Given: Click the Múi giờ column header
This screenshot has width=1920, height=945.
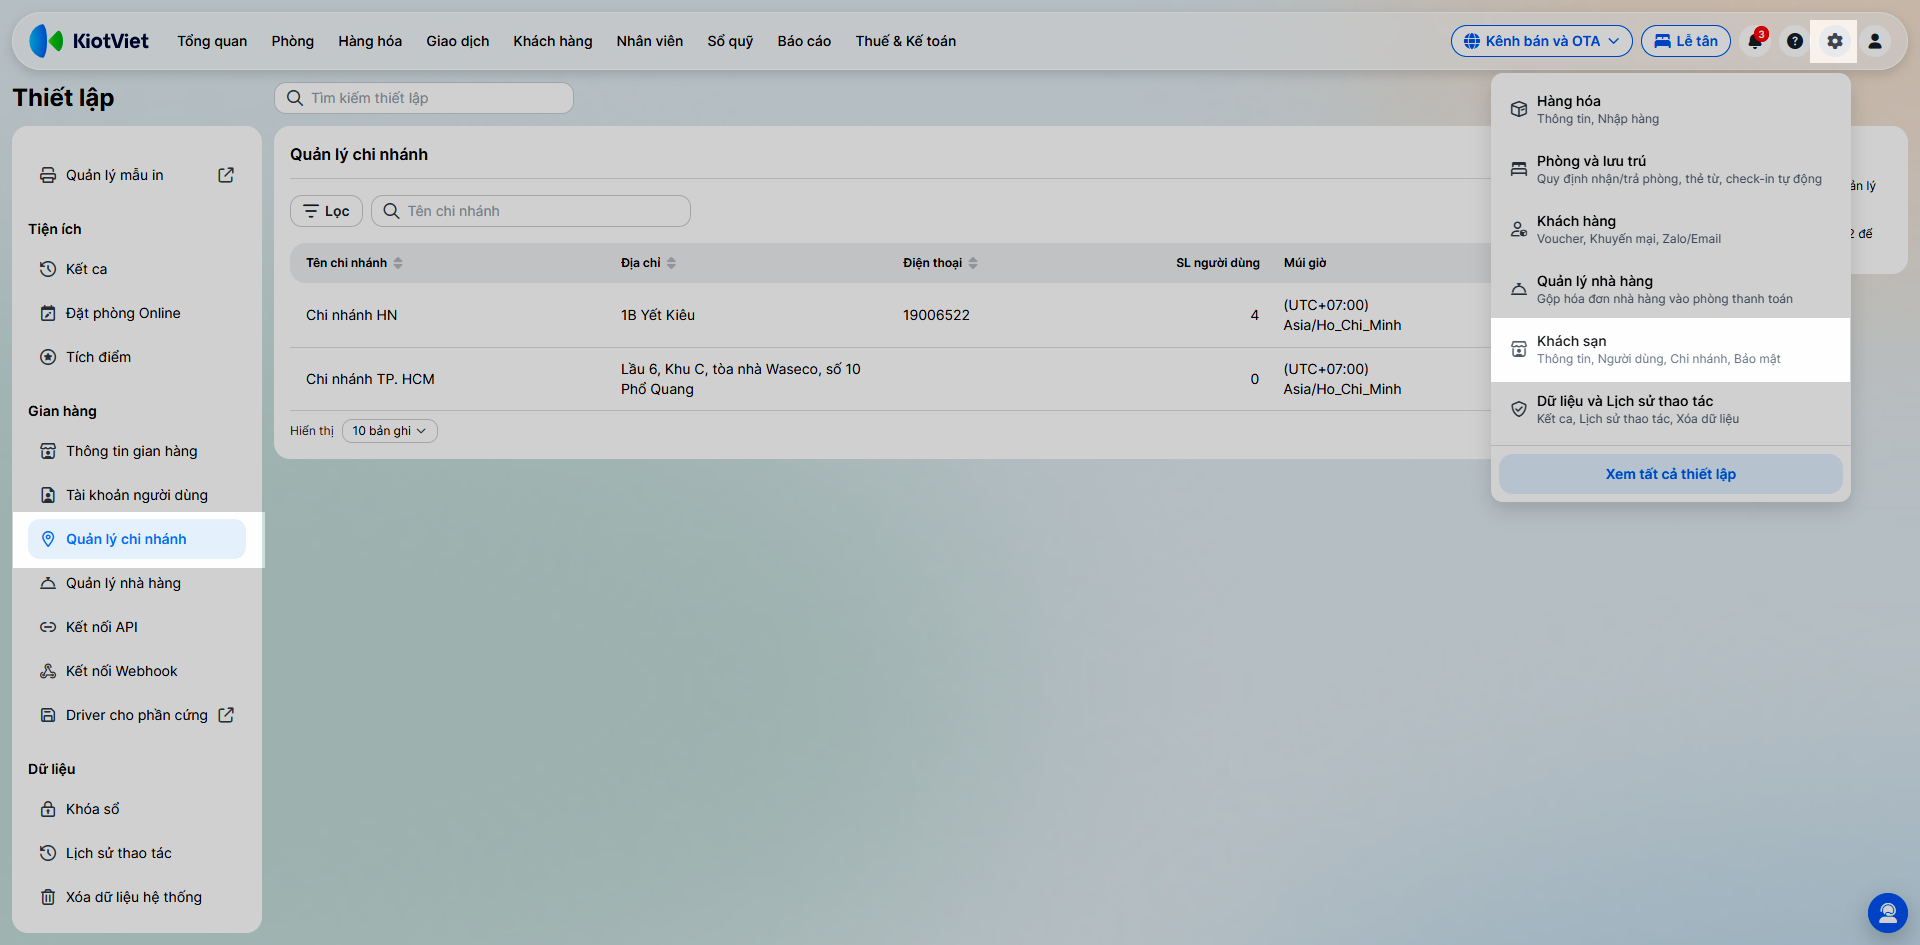Looking at the screenshot, I should click(x=1305, y=263).
